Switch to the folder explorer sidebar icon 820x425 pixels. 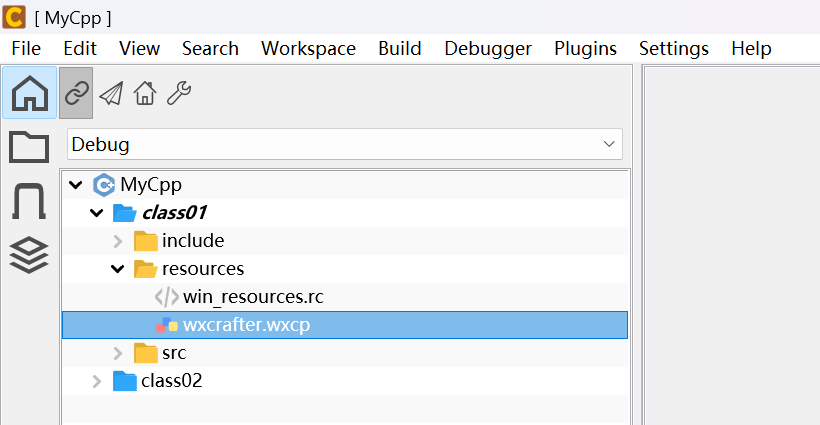tap(29, 147)
